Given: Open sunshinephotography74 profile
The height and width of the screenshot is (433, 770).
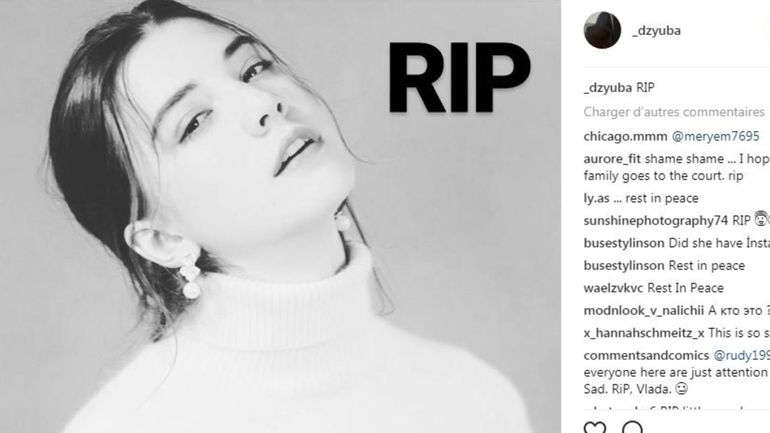Looking at the screenshot, I should (656, 221).
